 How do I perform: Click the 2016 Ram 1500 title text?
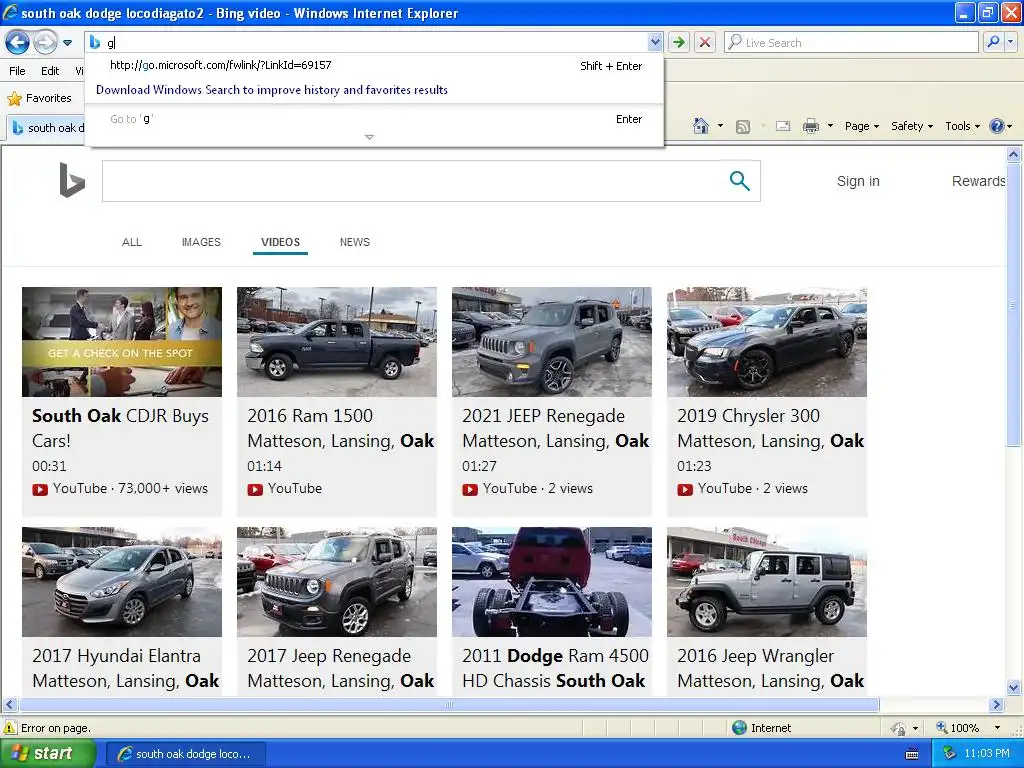340,428
